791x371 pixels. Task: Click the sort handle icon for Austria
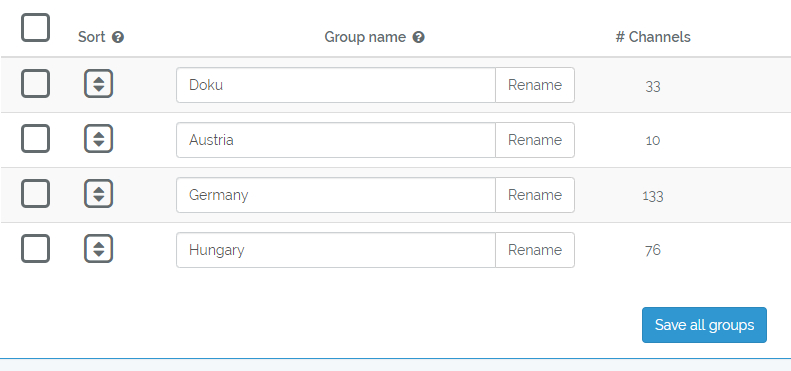point(98,139)
